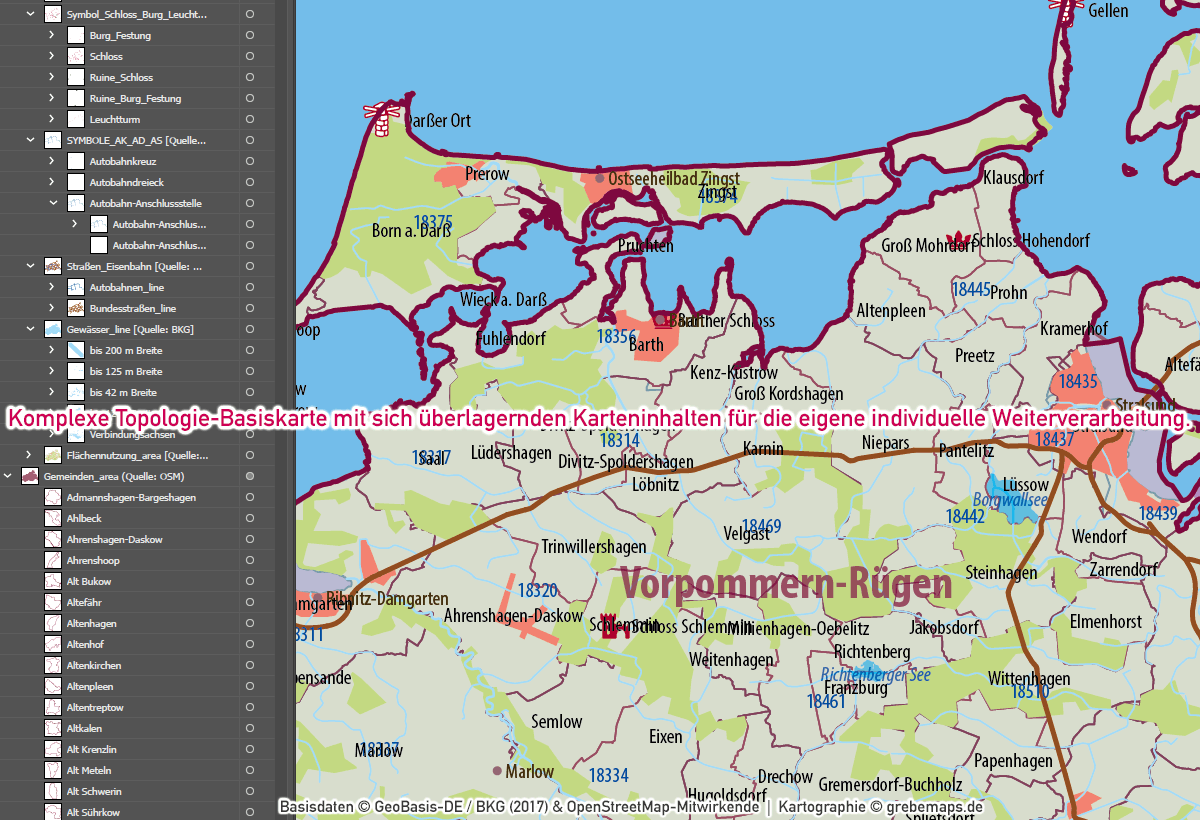The image size is (1200, 820).
Task: Click the target circle for Leuchtturm
Action: 248,118
